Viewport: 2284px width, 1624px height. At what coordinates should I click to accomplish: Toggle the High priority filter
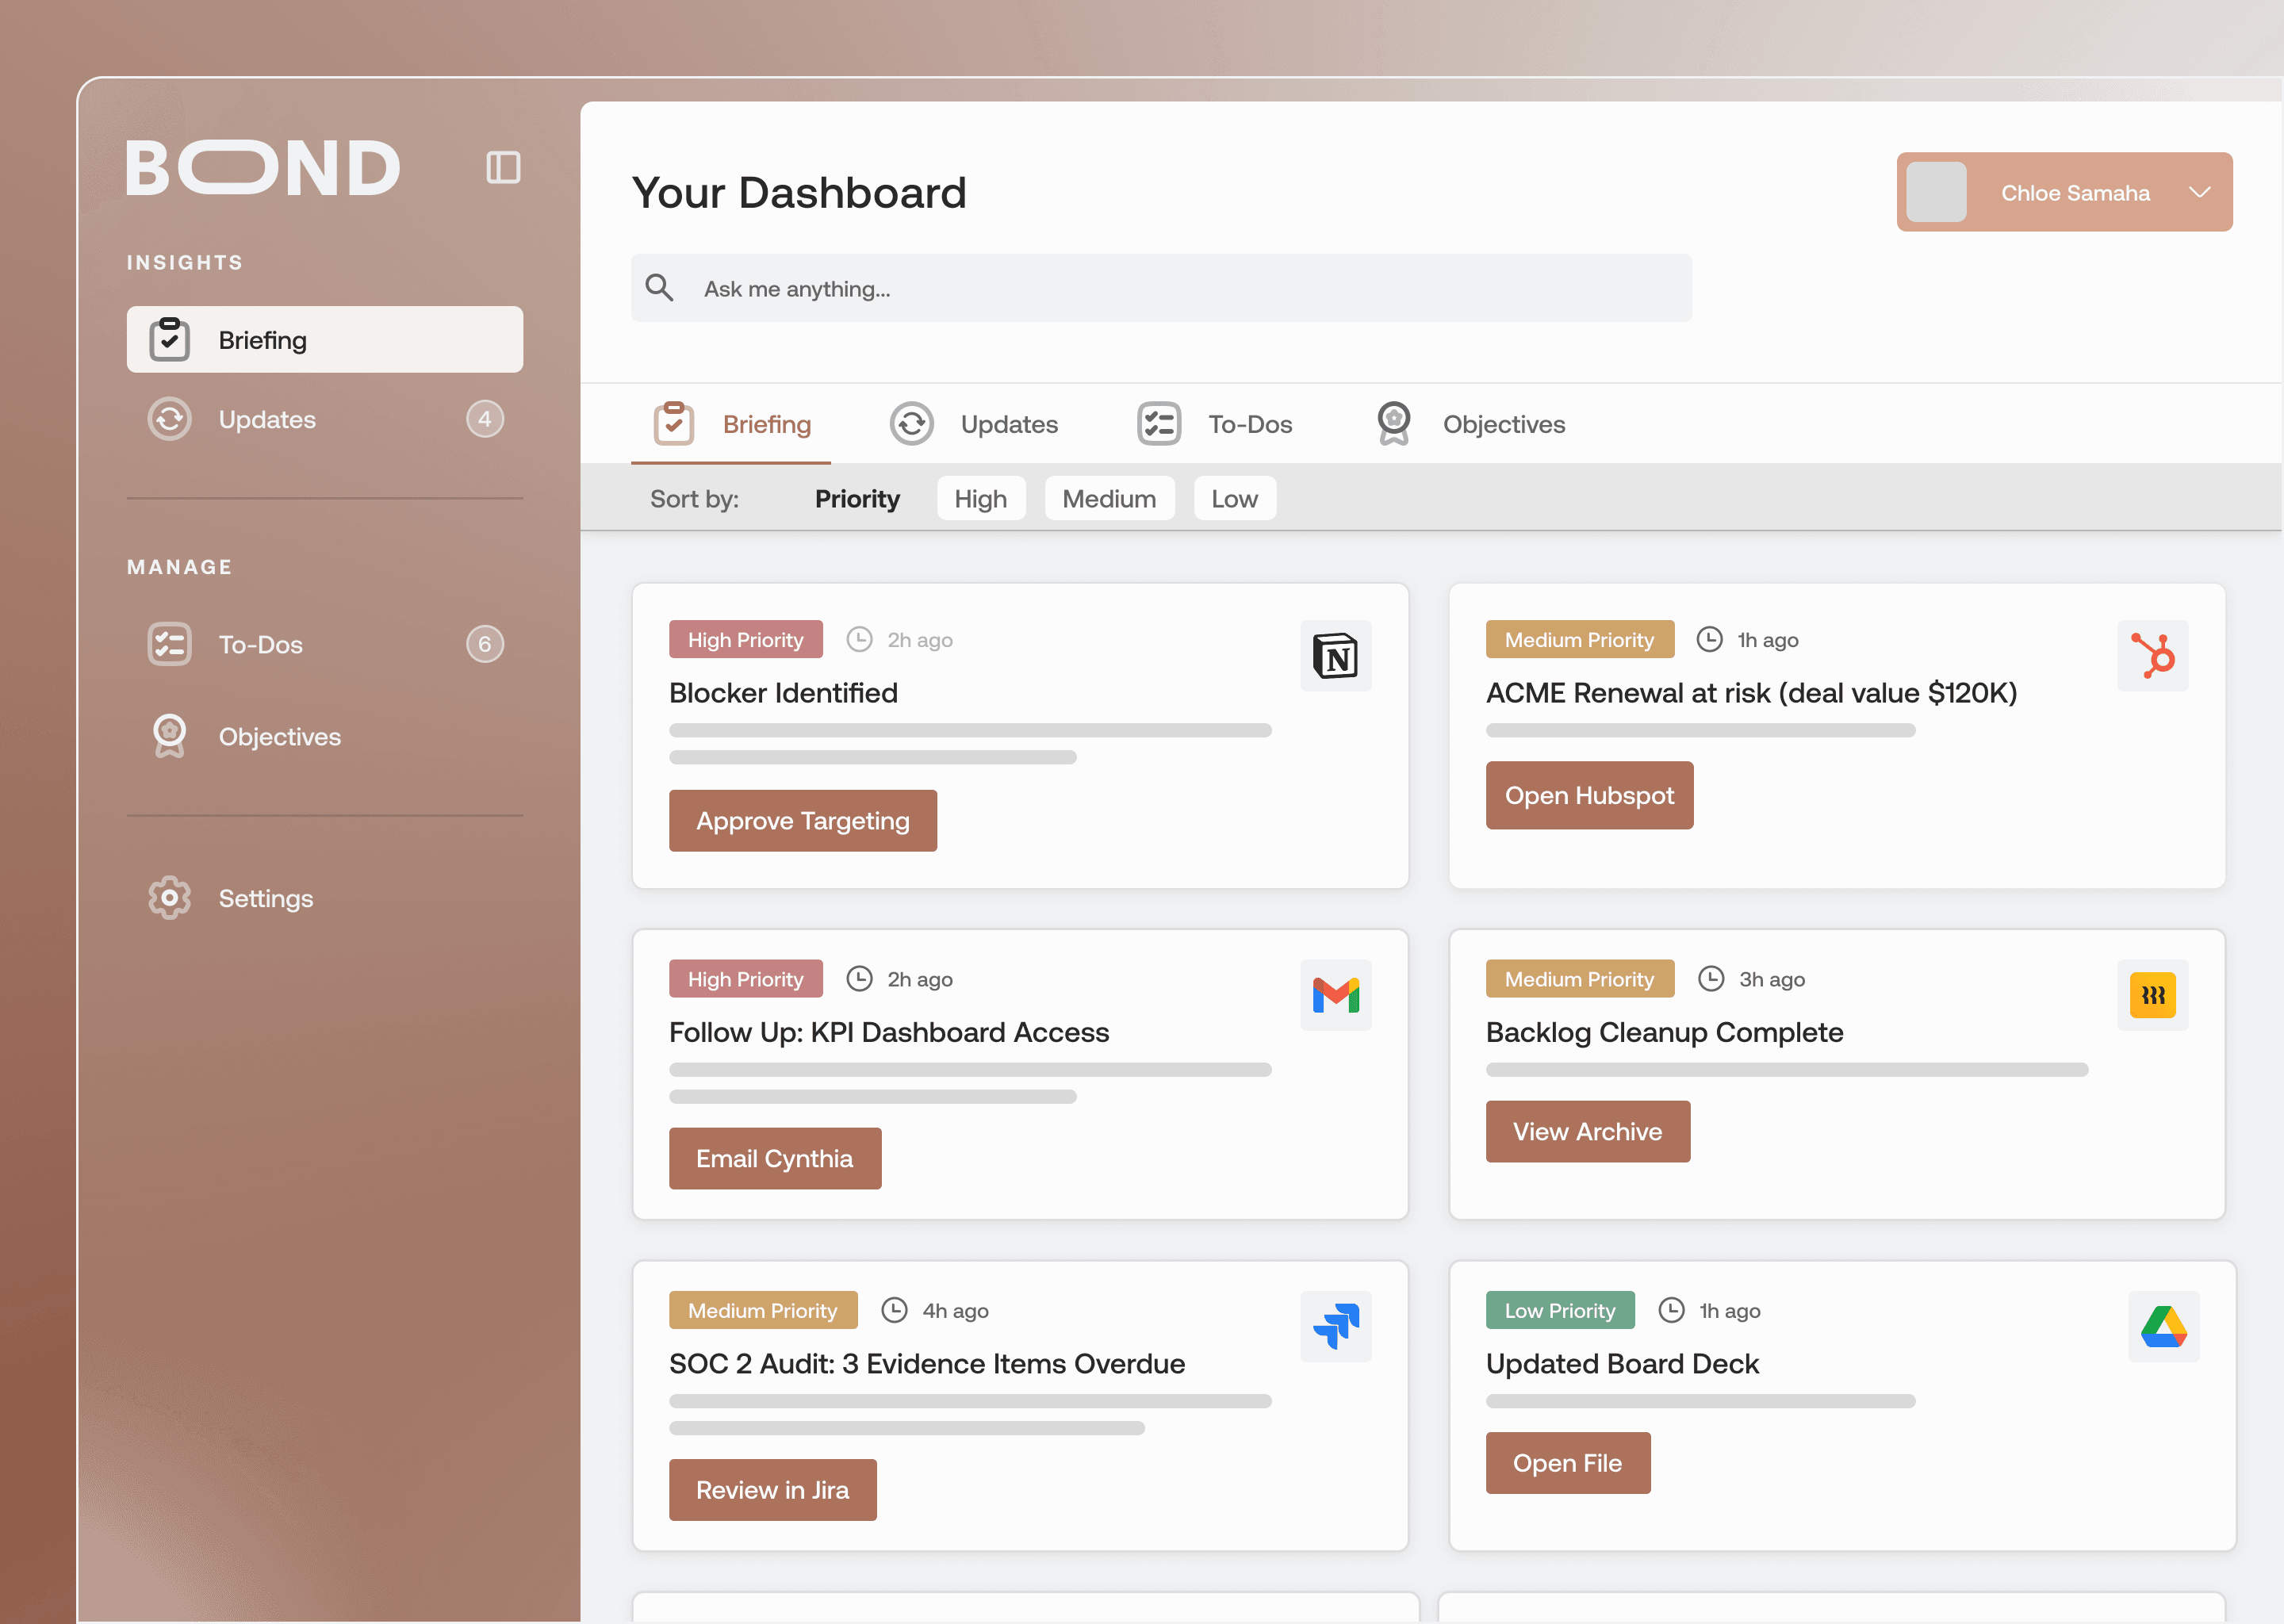[x=981, y=498]
